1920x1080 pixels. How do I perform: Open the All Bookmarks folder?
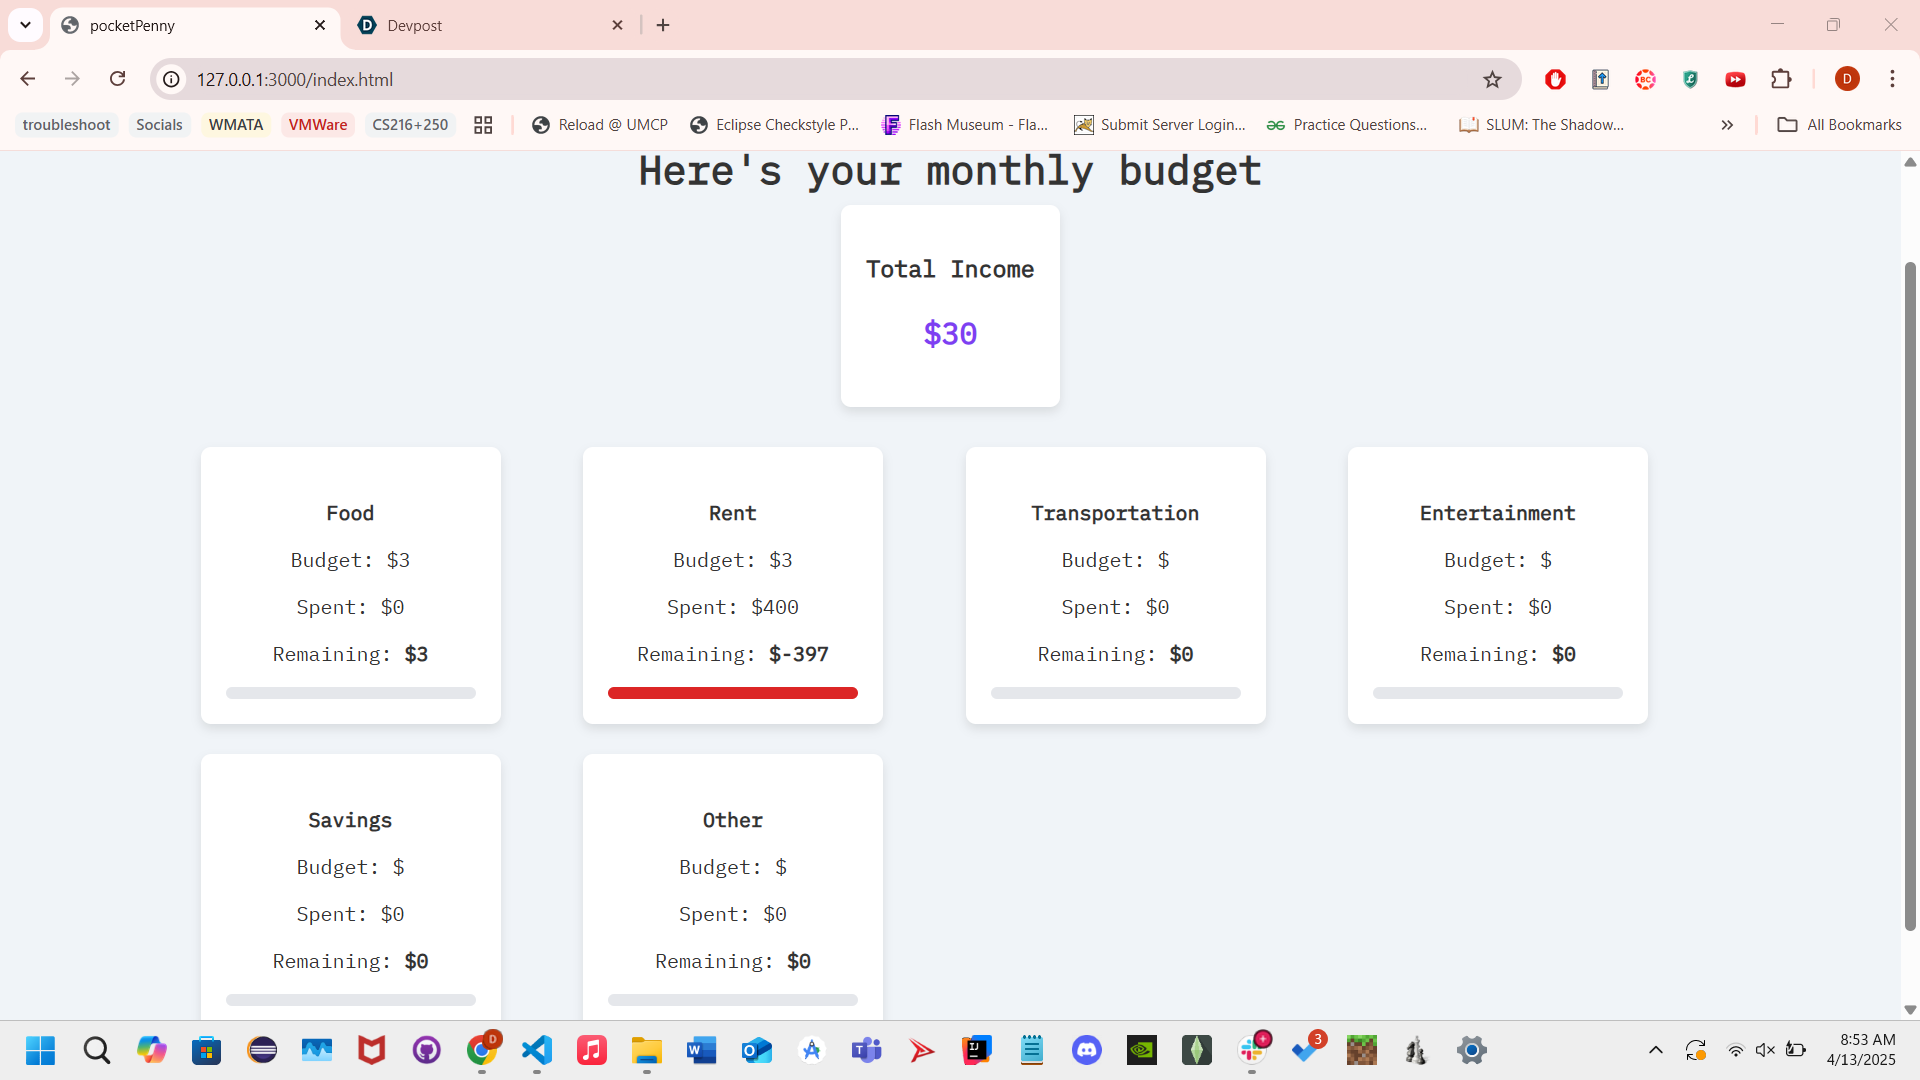1840,125
